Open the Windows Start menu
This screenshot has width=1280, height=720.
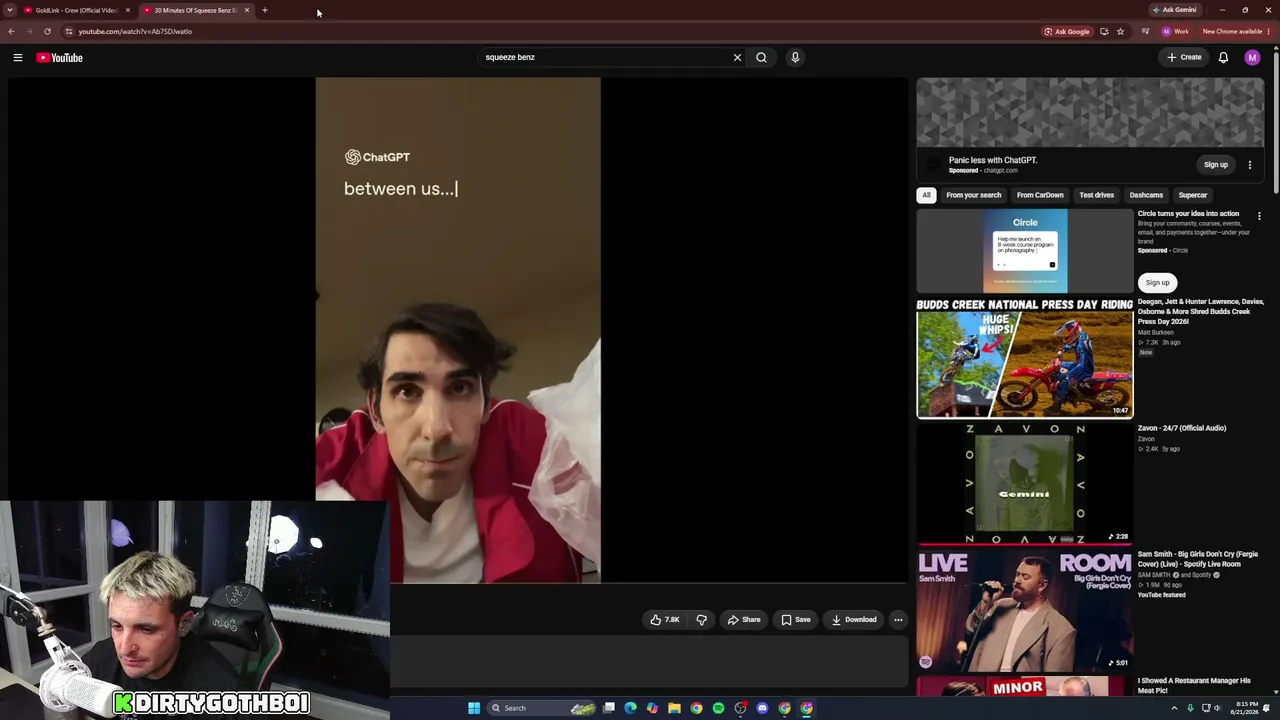tap(474, 708)
